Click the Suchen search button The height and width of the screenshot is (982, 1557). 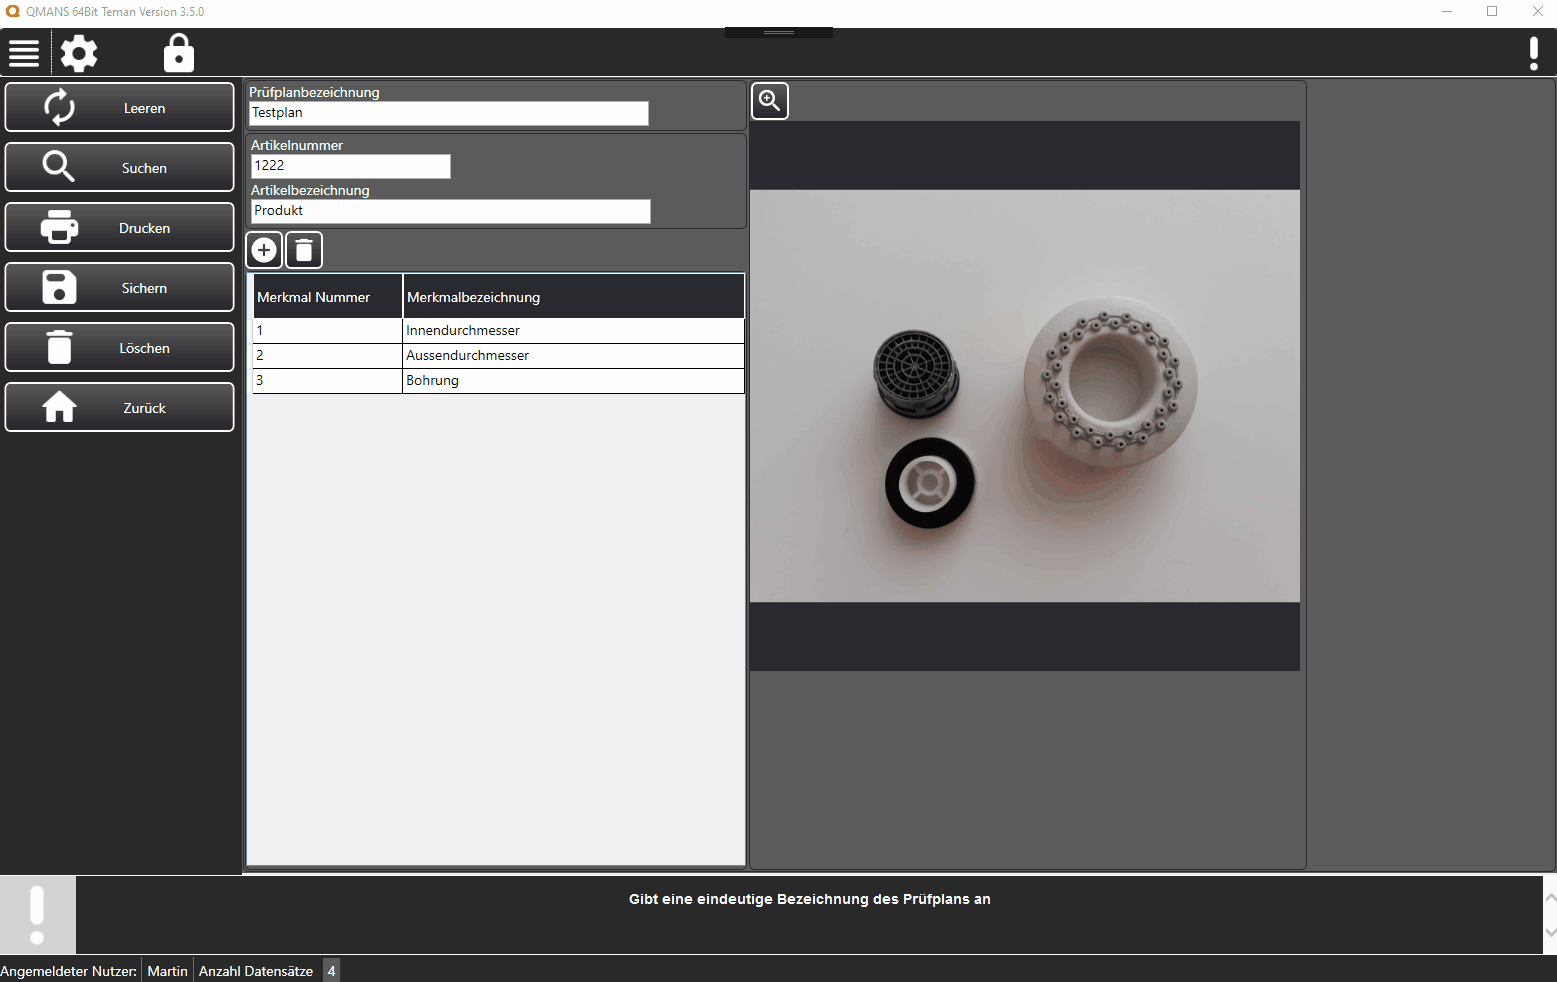click(120, 167)
